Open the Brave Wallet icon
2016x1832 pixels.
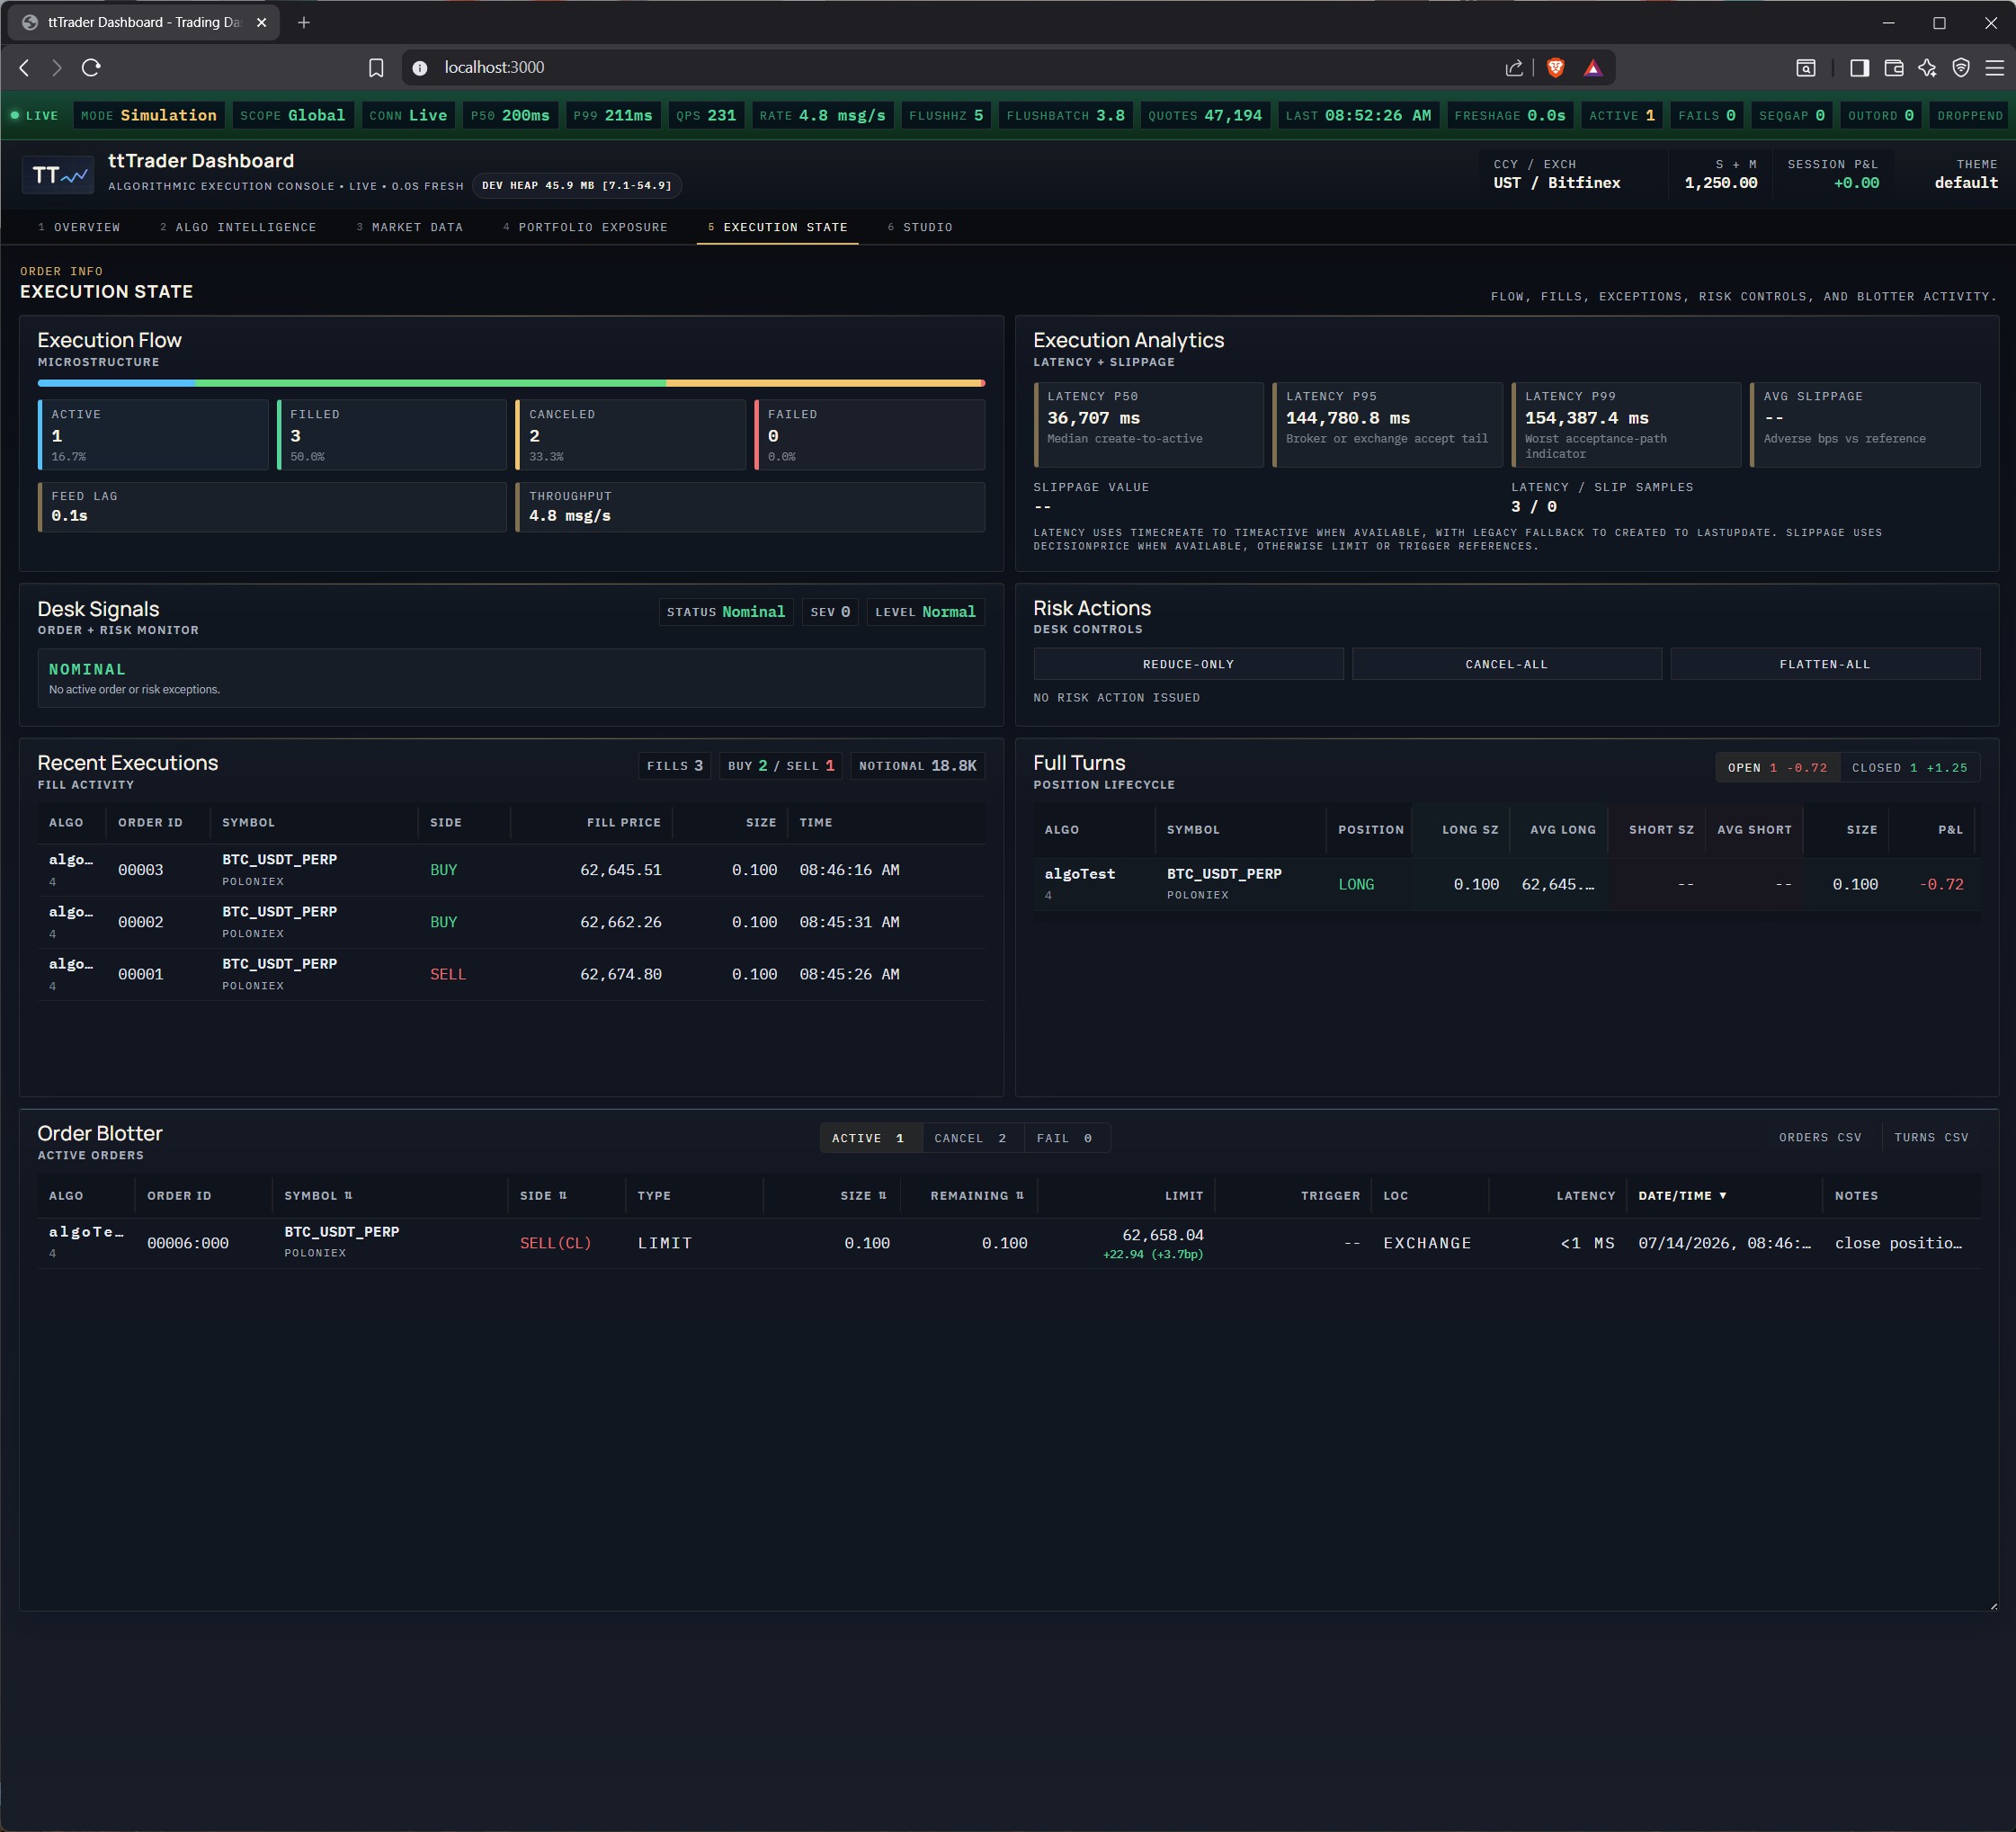[x=1893, y=68]
